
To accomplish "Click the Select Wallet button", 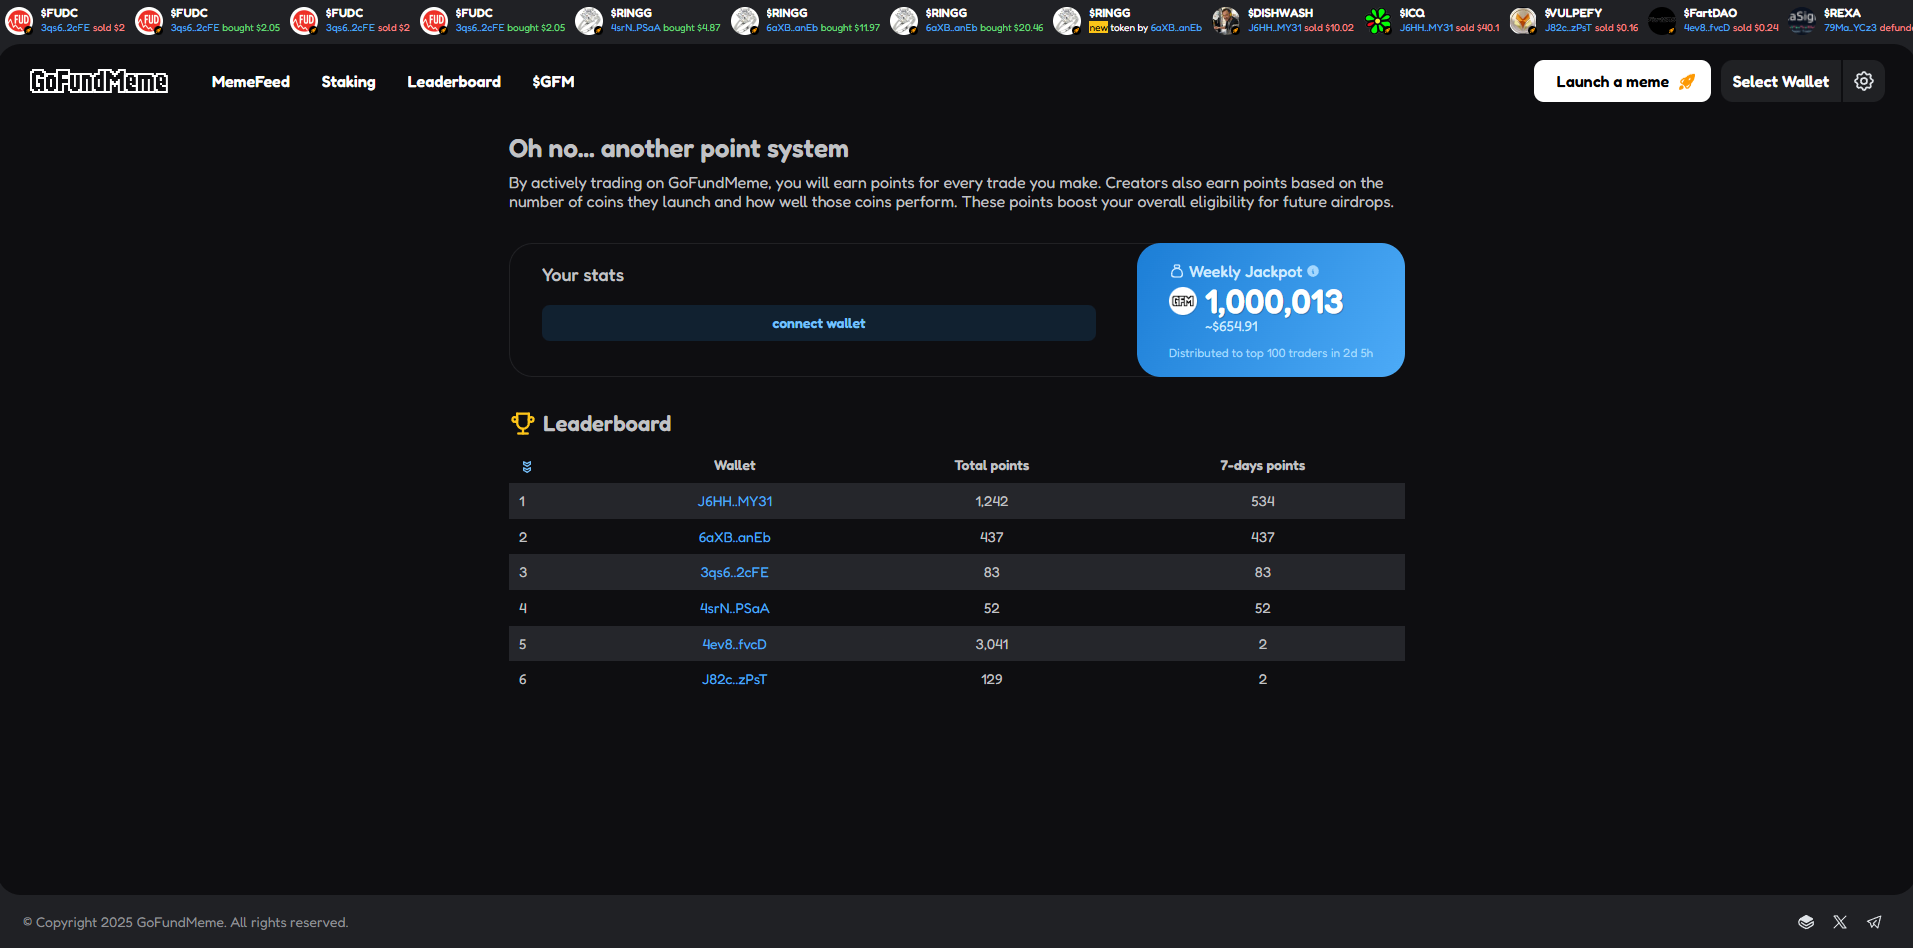I will click(x=1780, y=82).
